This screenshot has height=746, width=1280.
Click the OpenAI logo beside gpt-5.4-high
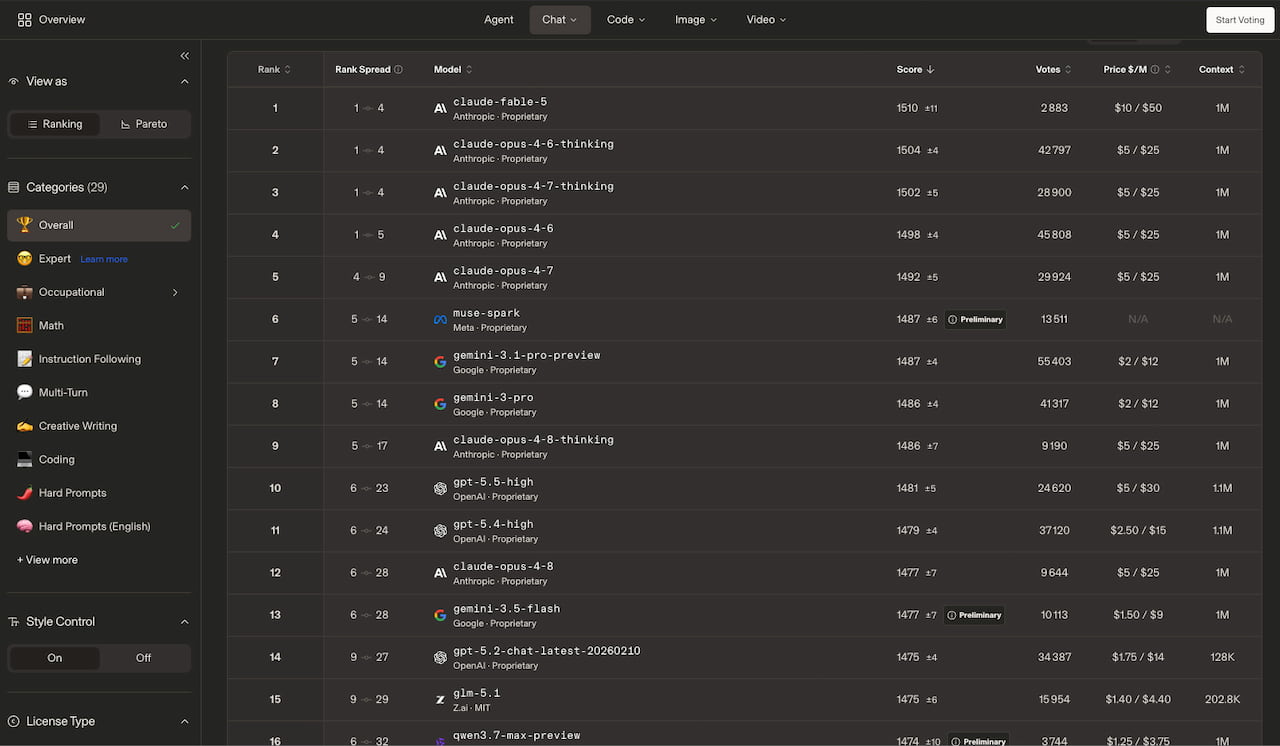coord(440,530)
